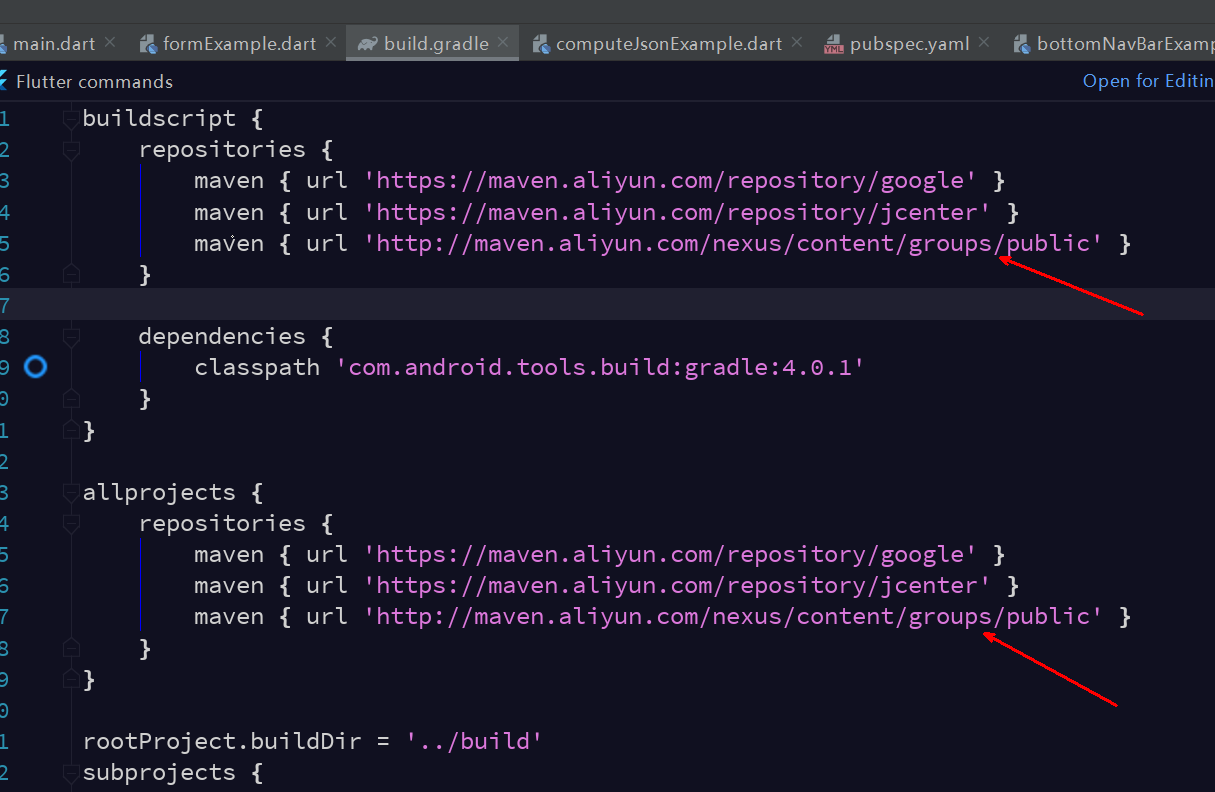Click the computeJsonExample.dart file icon
Screen dimensions: 1215x792
[x=541, y=44]
